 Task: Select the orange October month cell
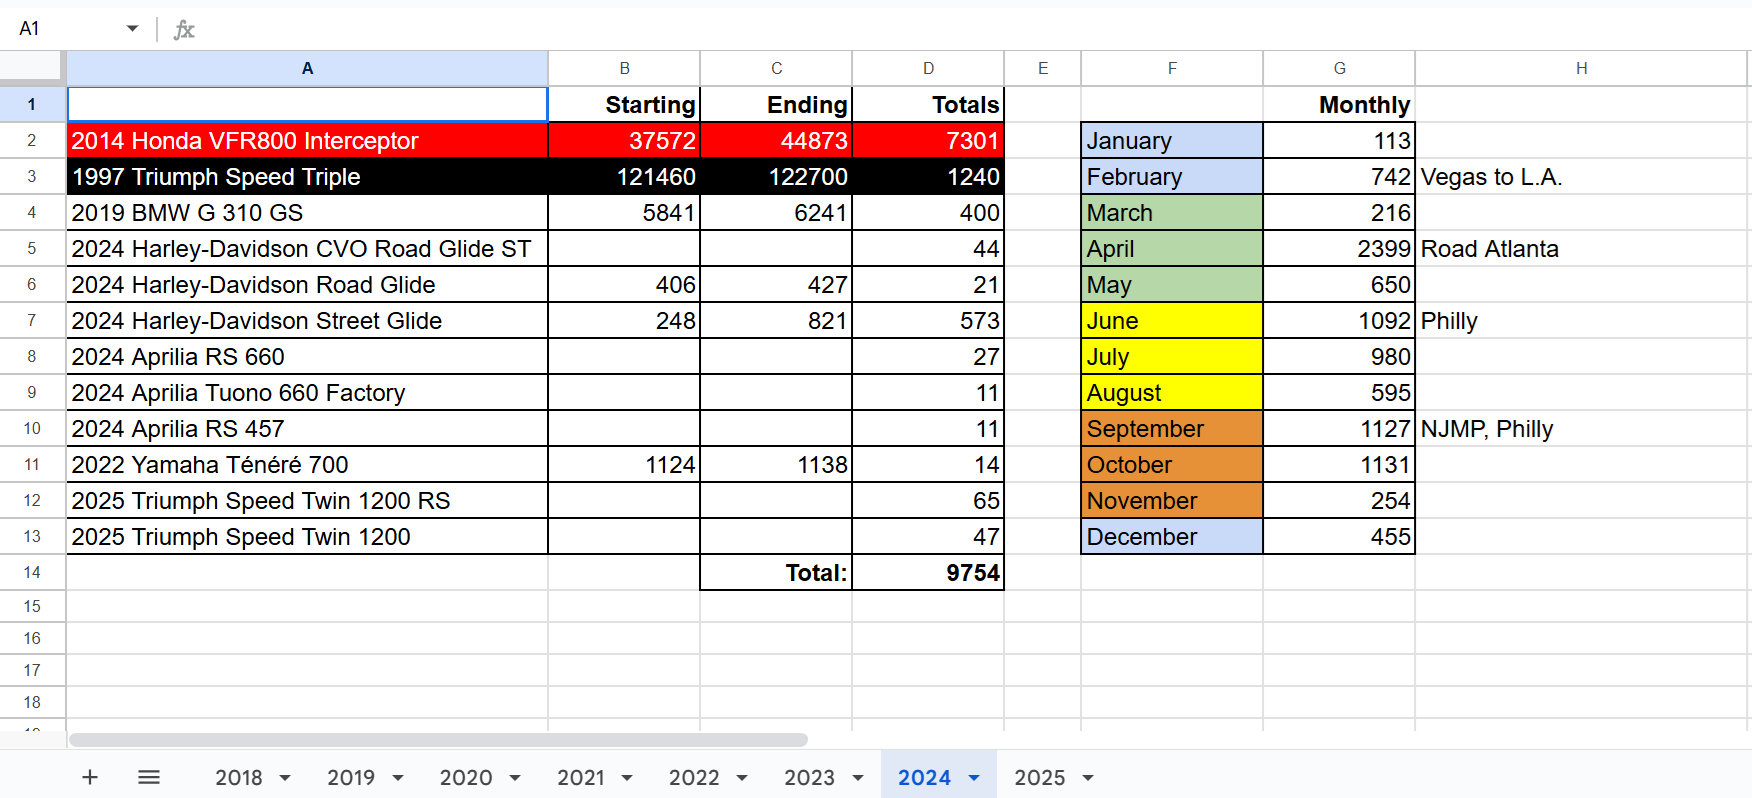1172,465
